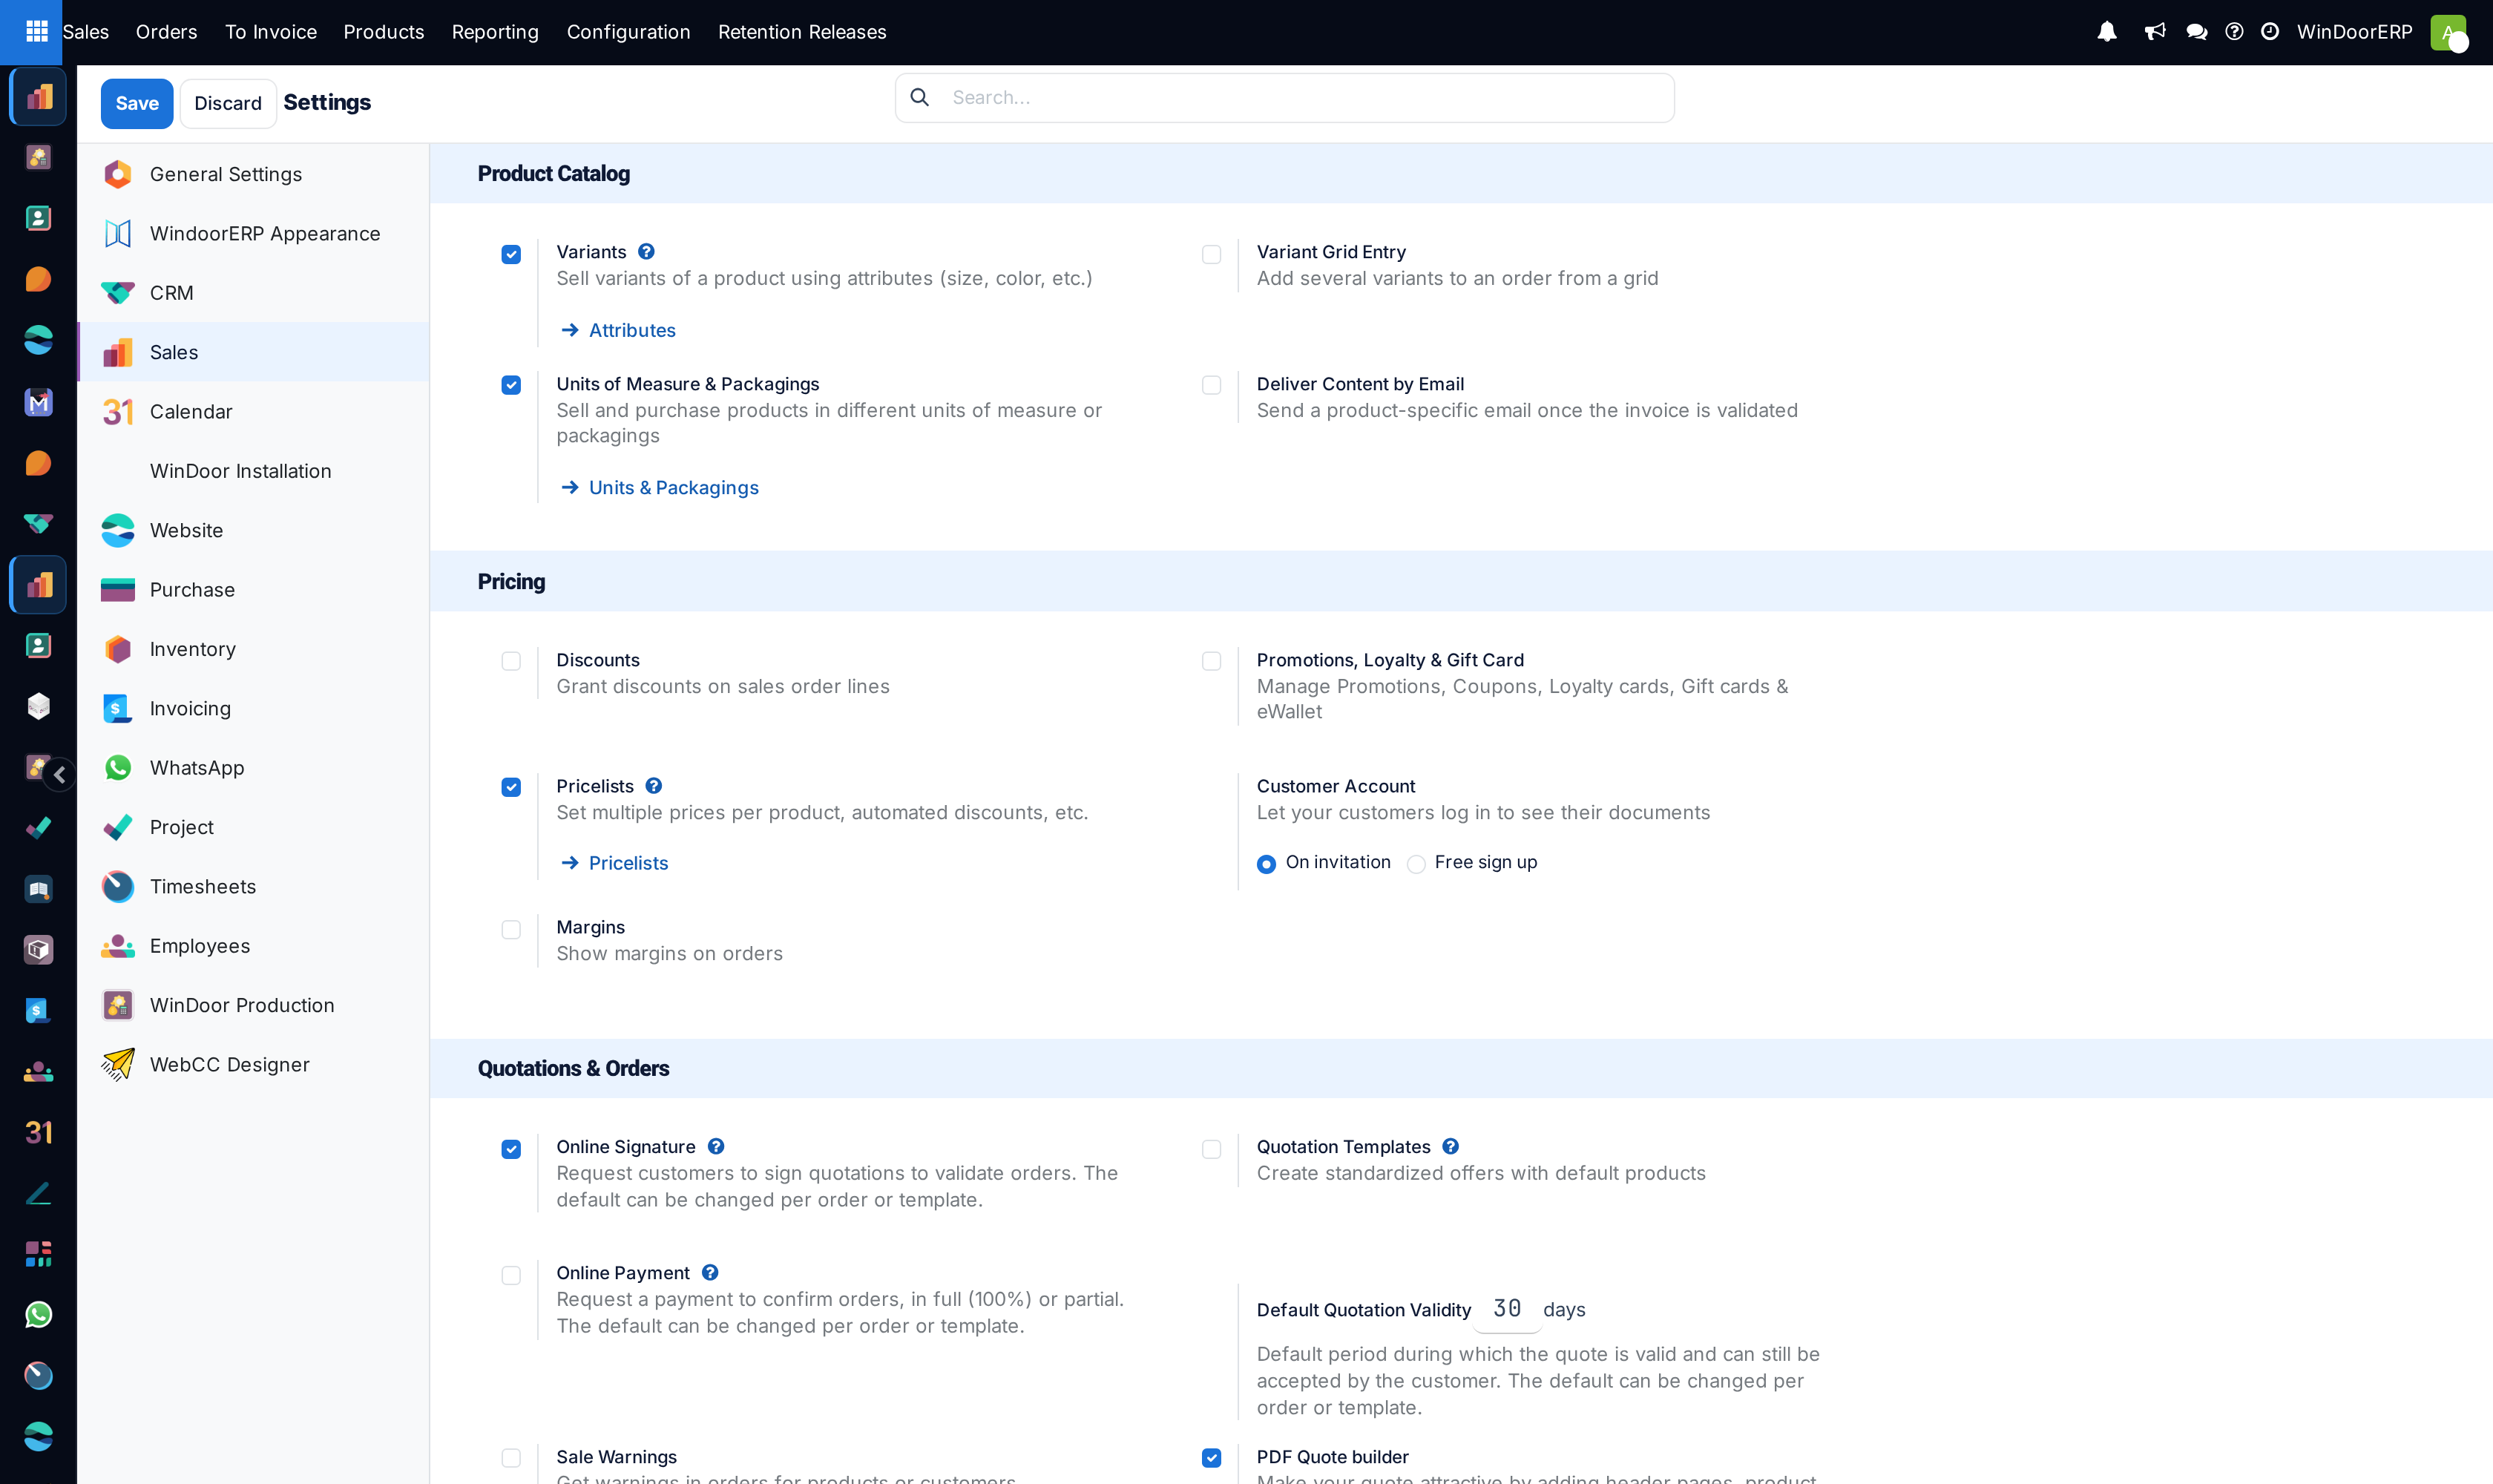Viewport: 2493px width, 1484px height.
Task: Open the clock activities icon
Action: (2270, 32)
